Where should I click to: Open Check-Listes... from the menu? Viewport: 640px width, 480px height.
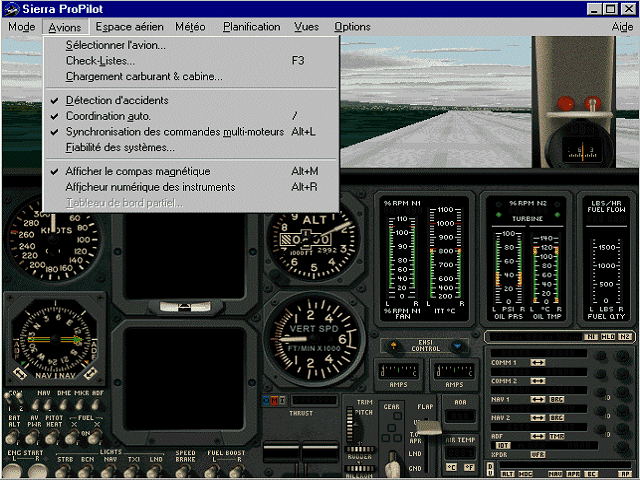tap(191, 61)
